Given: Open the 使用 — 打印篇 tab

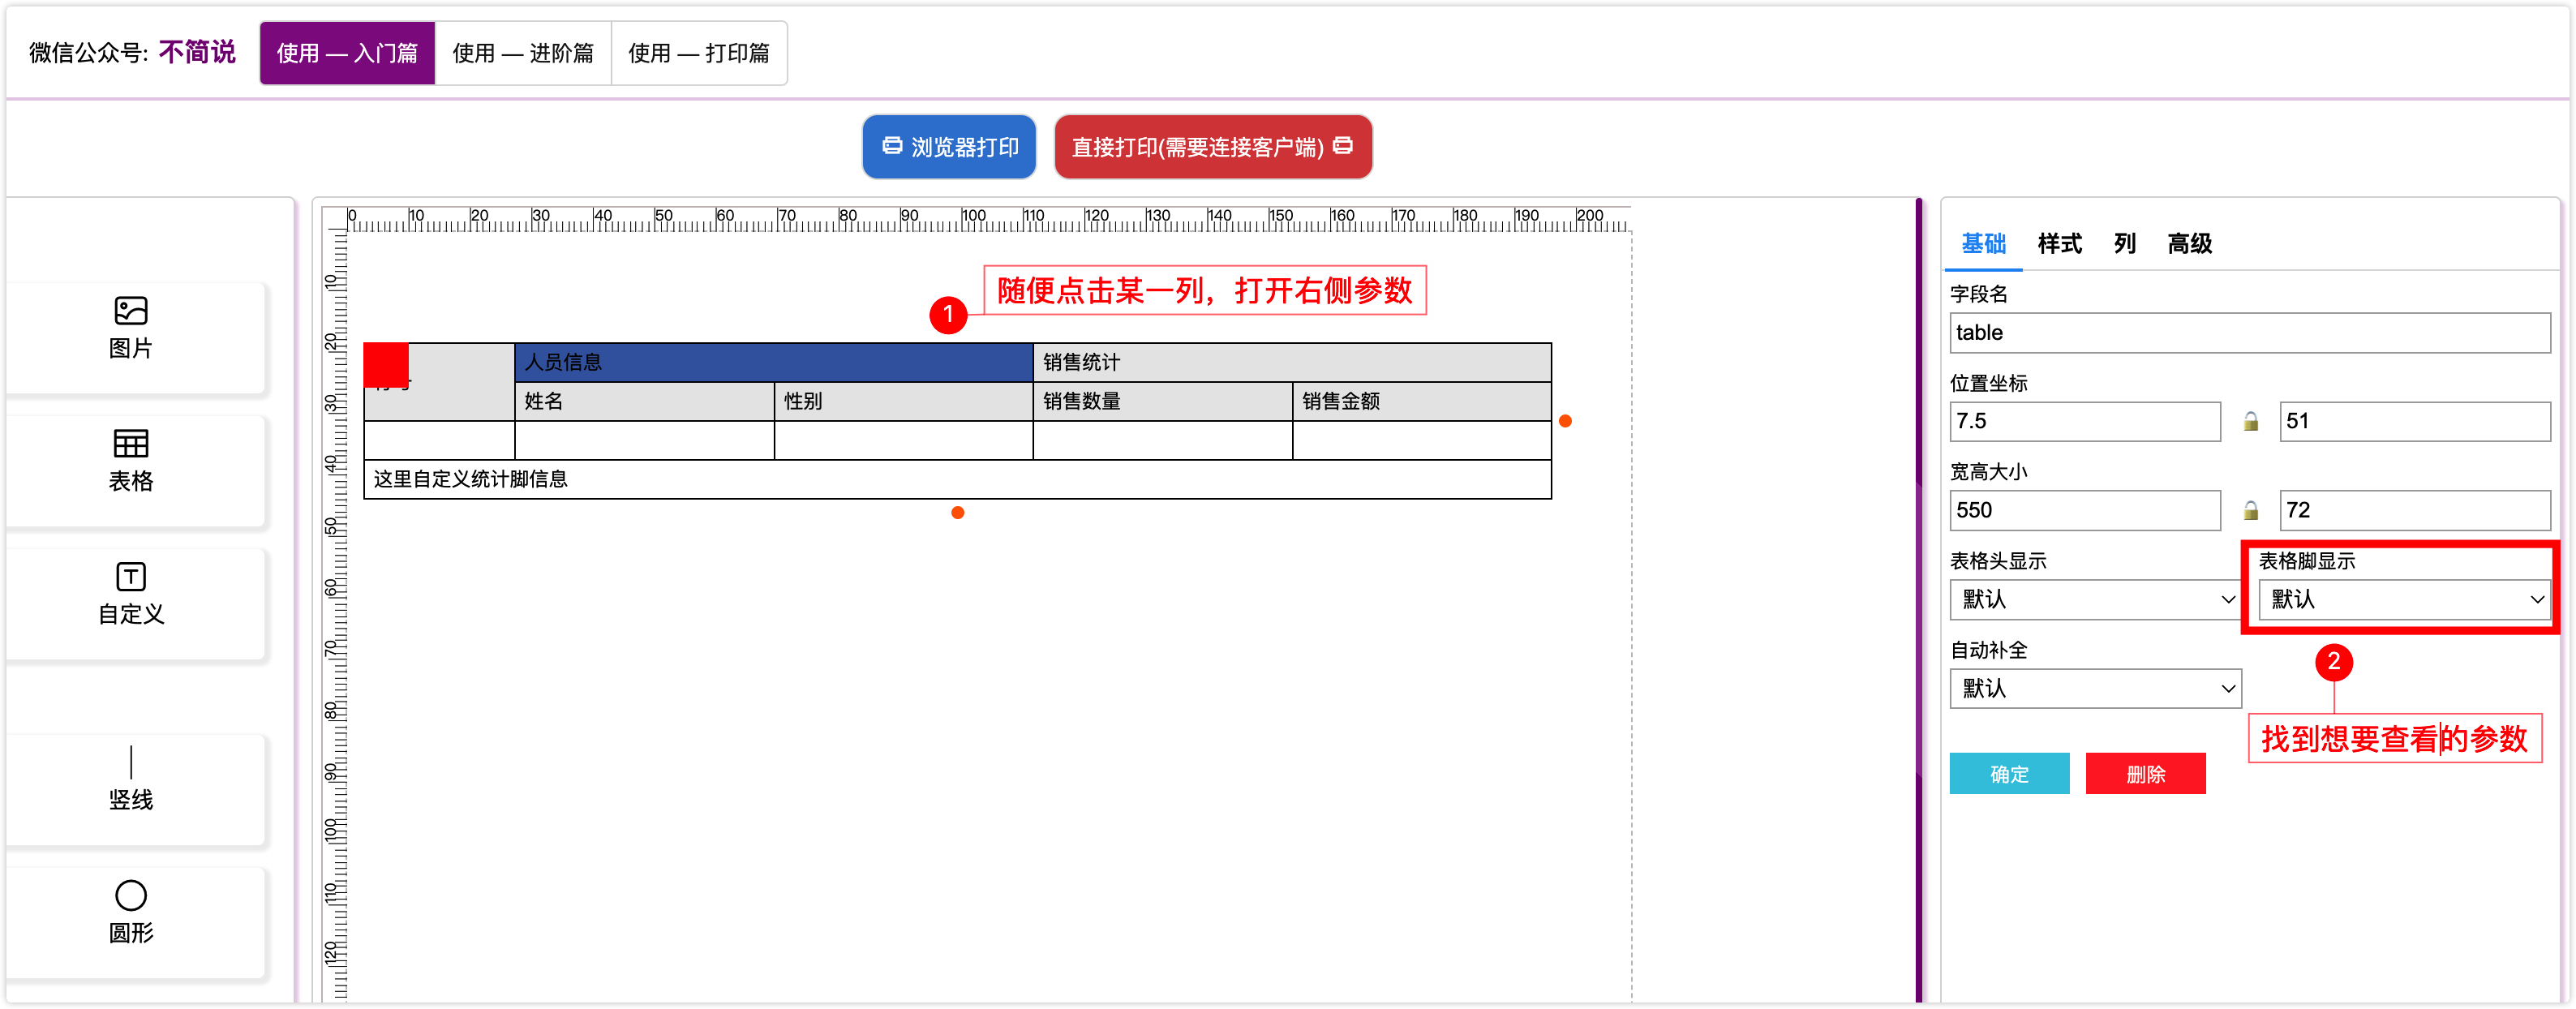Looking at the screenshot, I should coord(699,53).
